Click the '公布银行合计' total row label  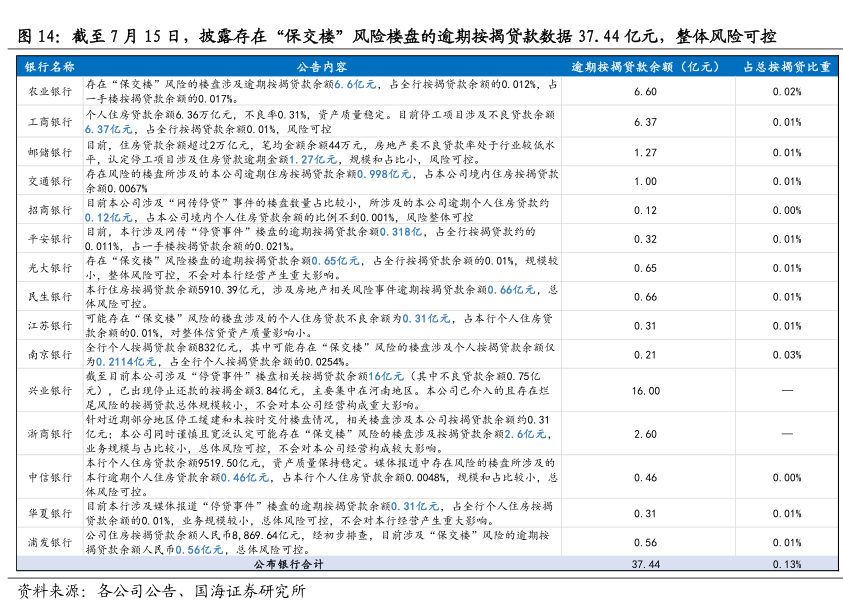[289, 564]
